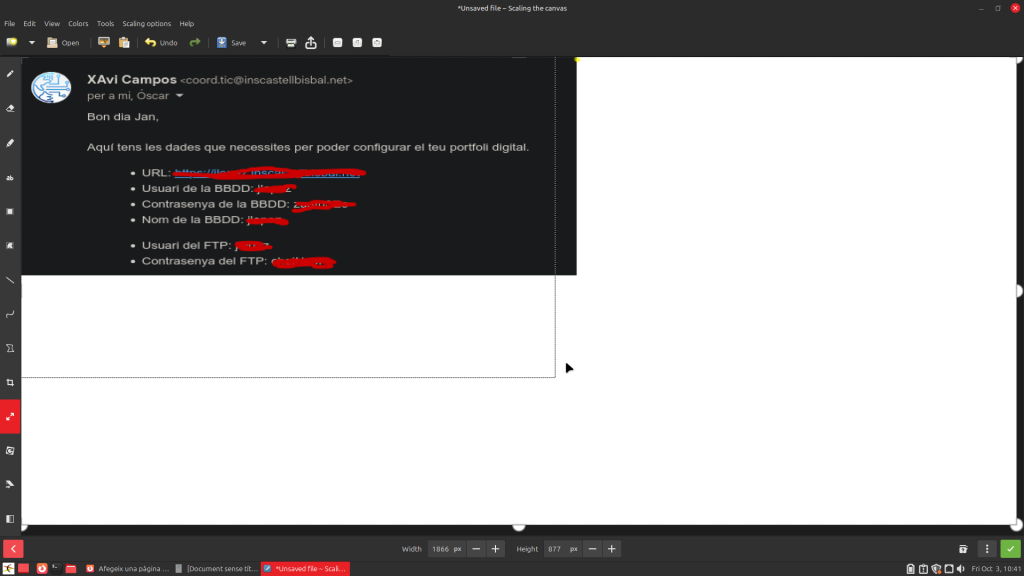Pick the Curve tool
Screen dimensions: 1024x576
tap(10, 314)
